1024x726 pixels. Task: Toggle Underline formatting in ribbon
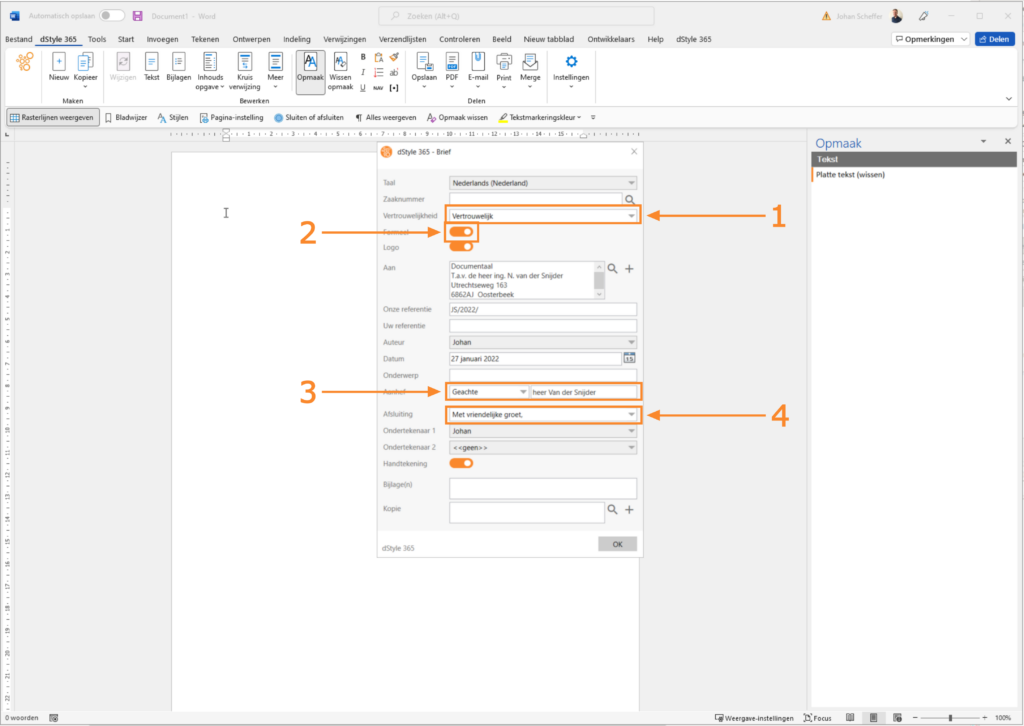click(363, 87)
